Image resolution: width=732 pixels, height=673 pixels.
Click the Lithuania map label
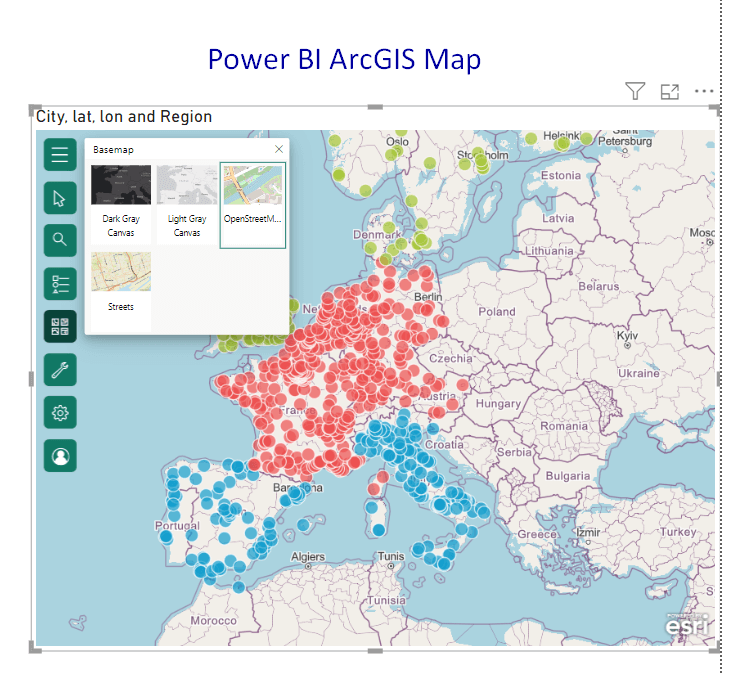pos(549,251)
